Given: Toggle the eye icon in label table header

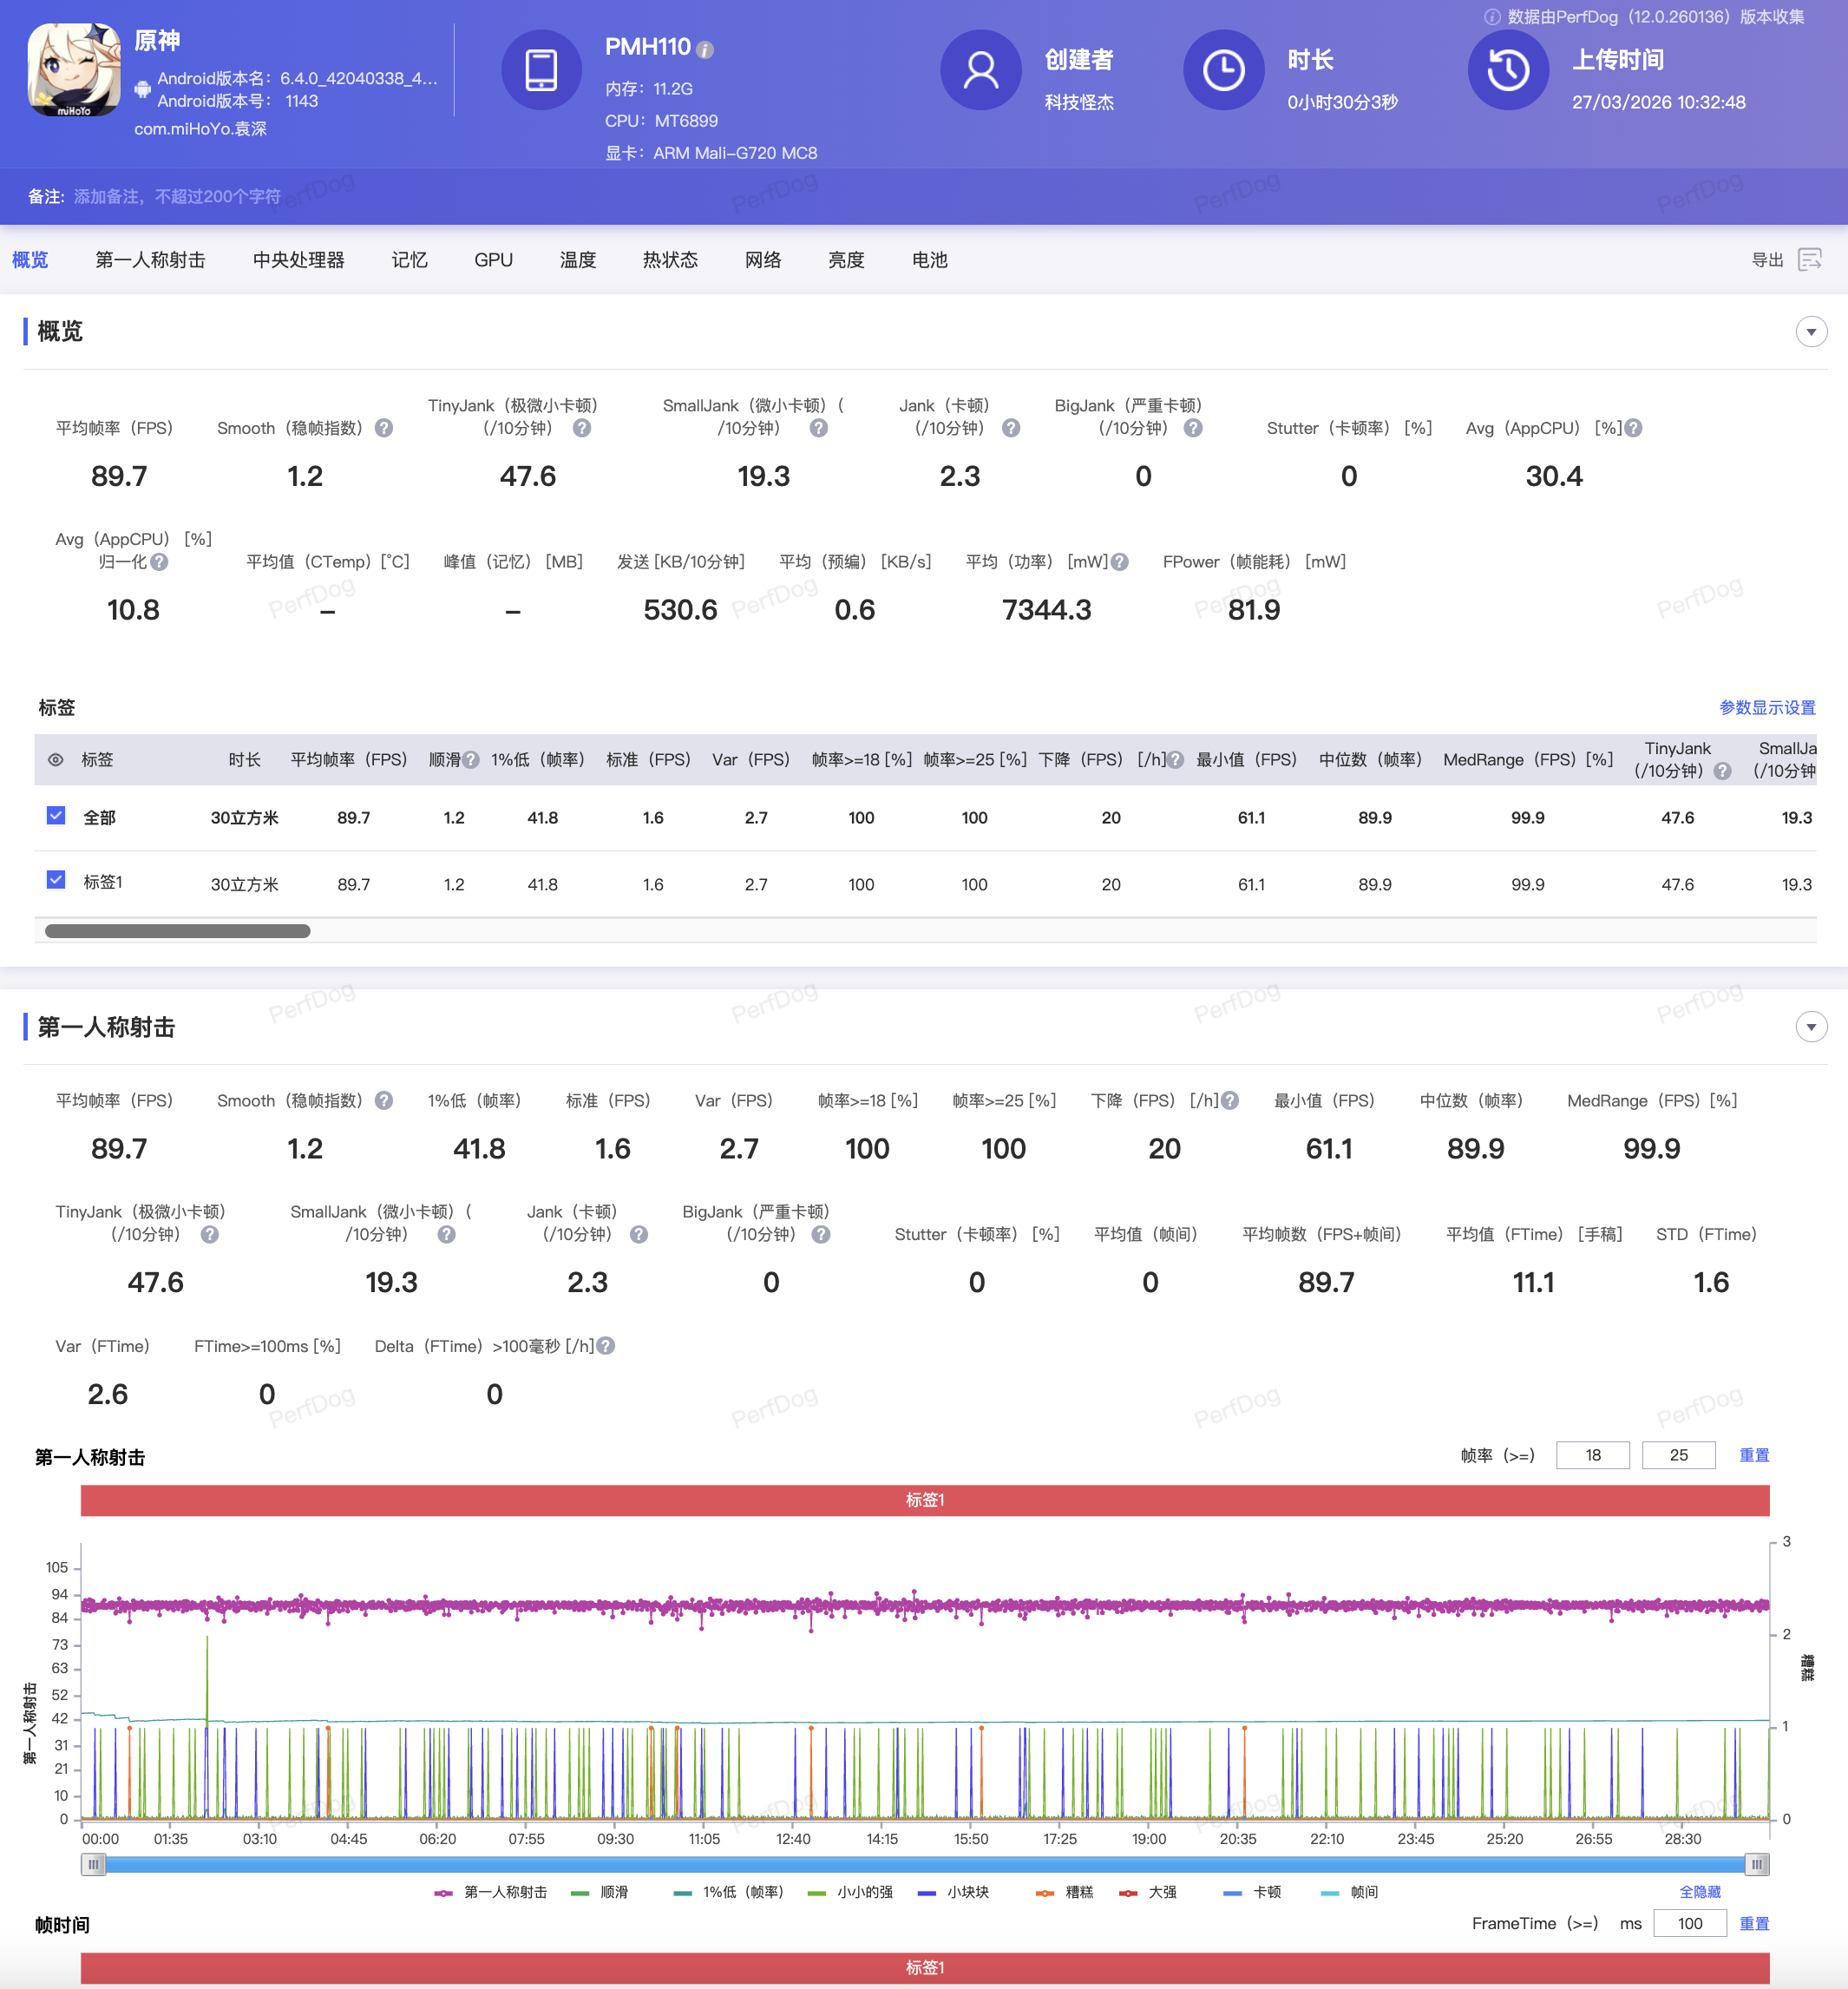Looking at the screenshot, I should (56, 760).
